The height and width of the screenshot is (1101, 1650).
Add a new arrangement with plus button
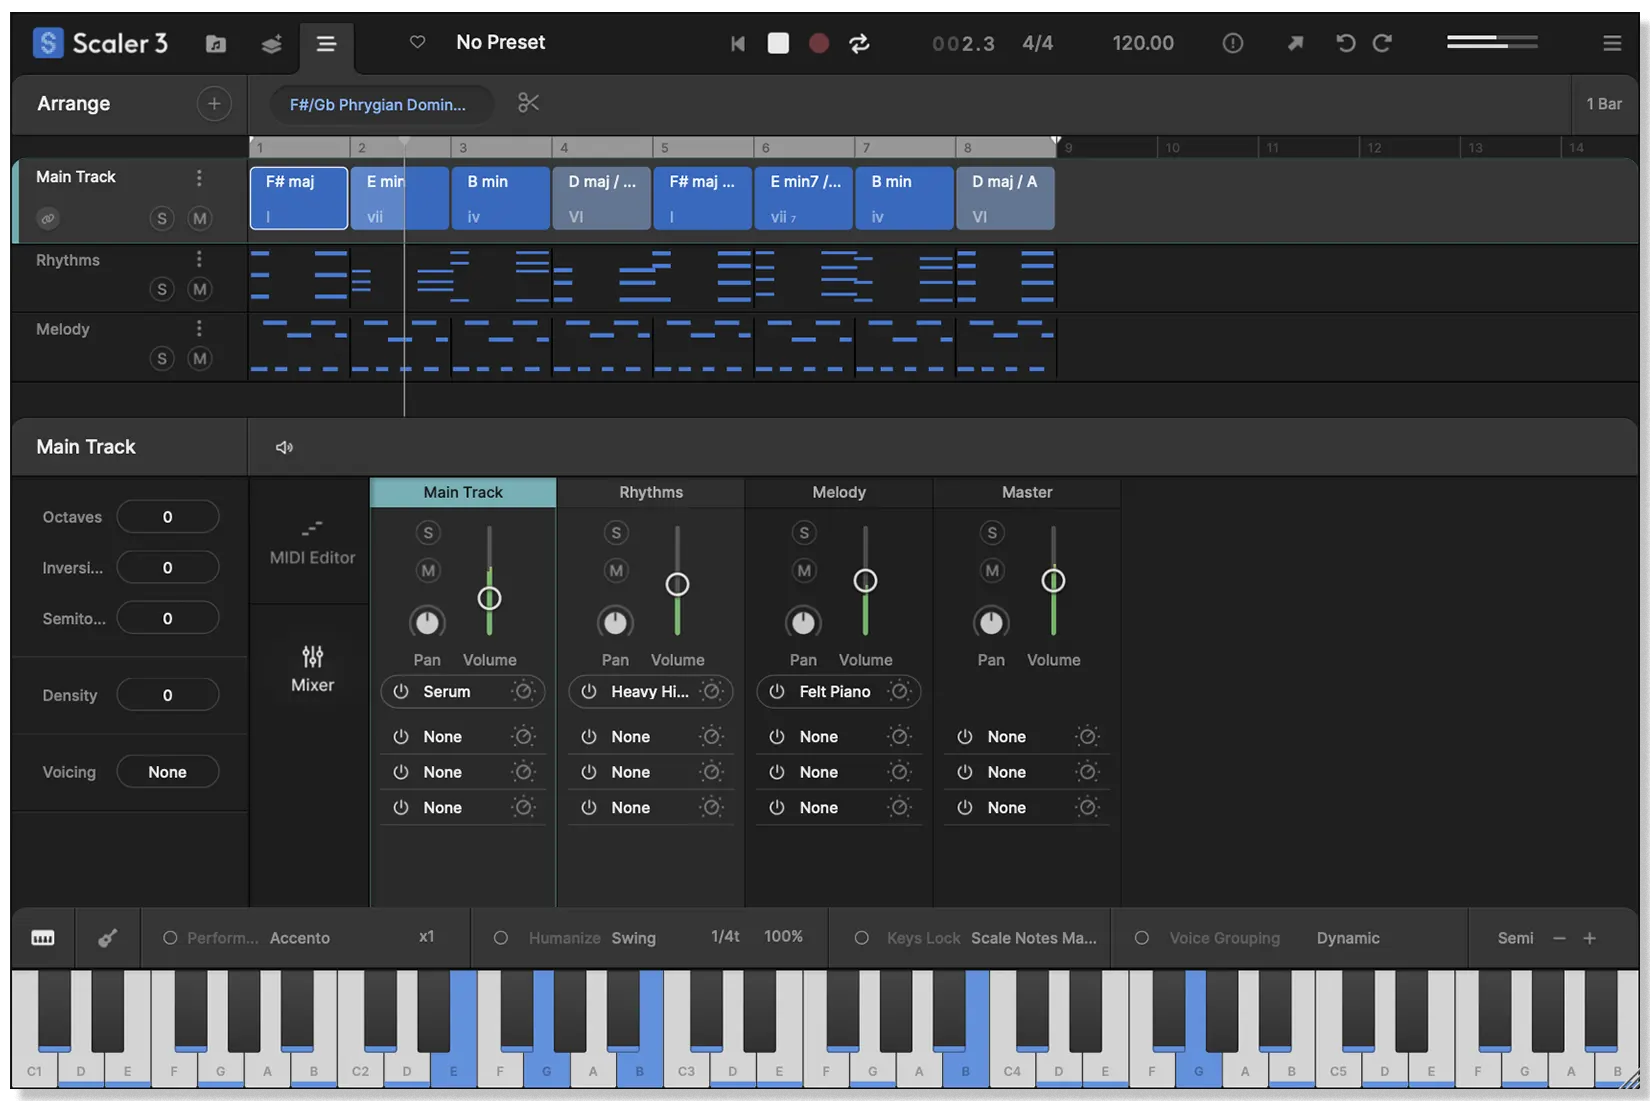coord(214,103)
